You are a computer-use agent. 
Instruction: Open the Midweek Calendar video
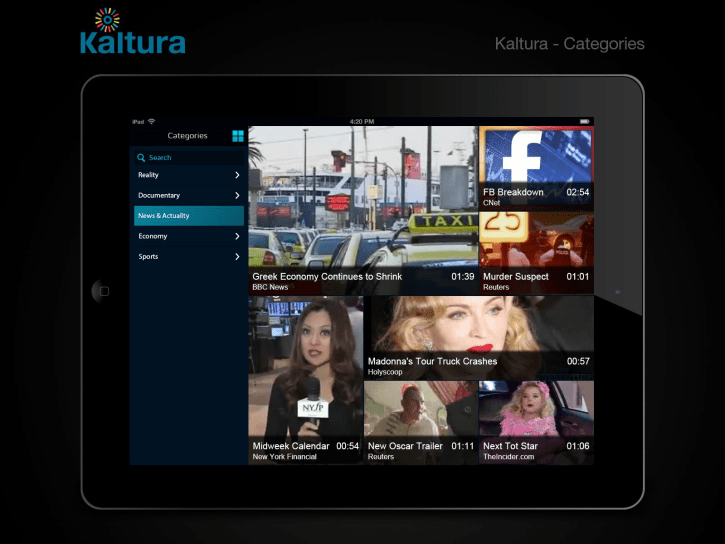[x=306, y=380]
